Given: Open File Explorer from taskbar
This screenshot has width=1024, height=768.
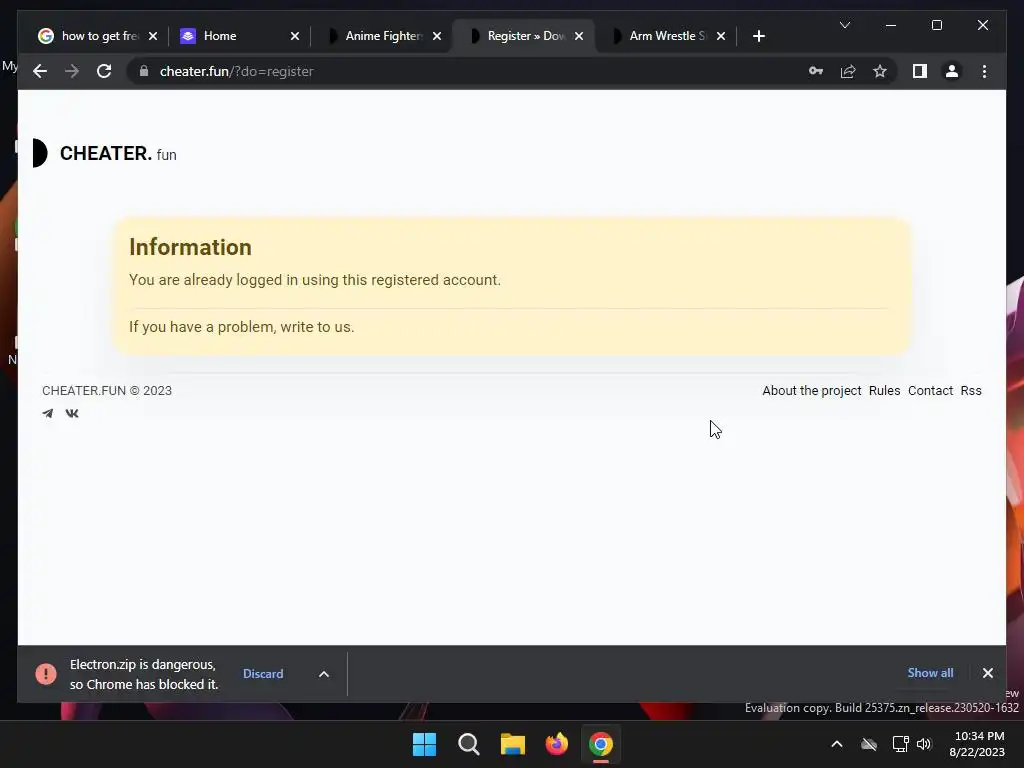Looking at the screenshot, I should [x=513, y=744].
